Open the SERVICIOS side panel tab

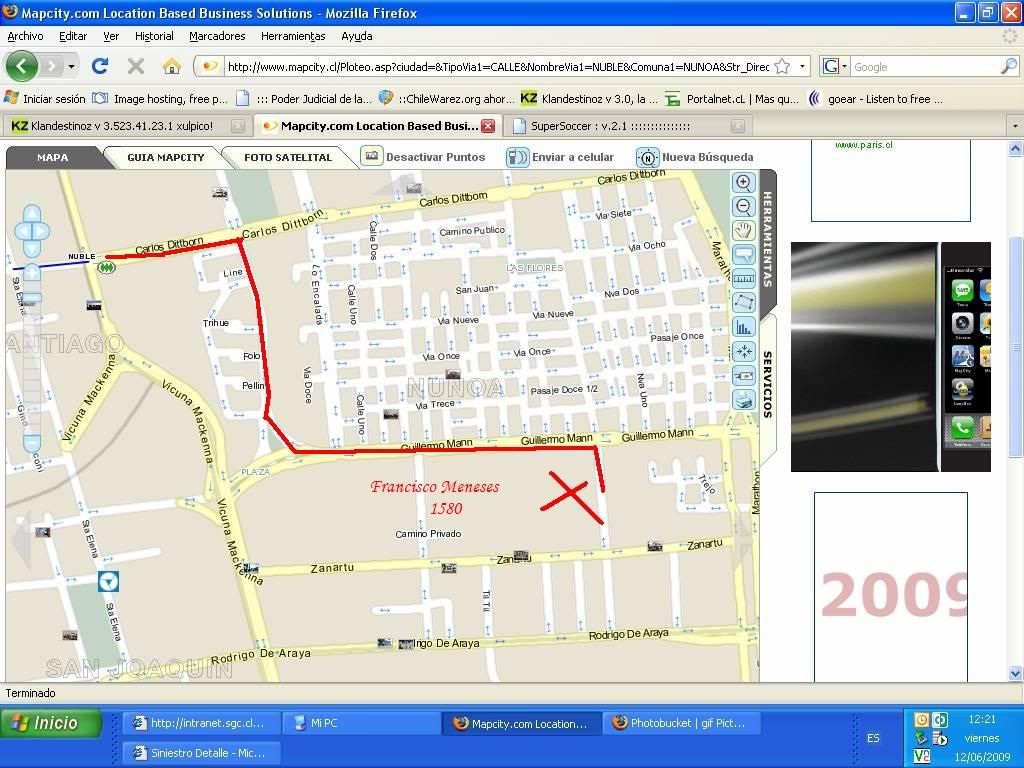tap(768, 384)
